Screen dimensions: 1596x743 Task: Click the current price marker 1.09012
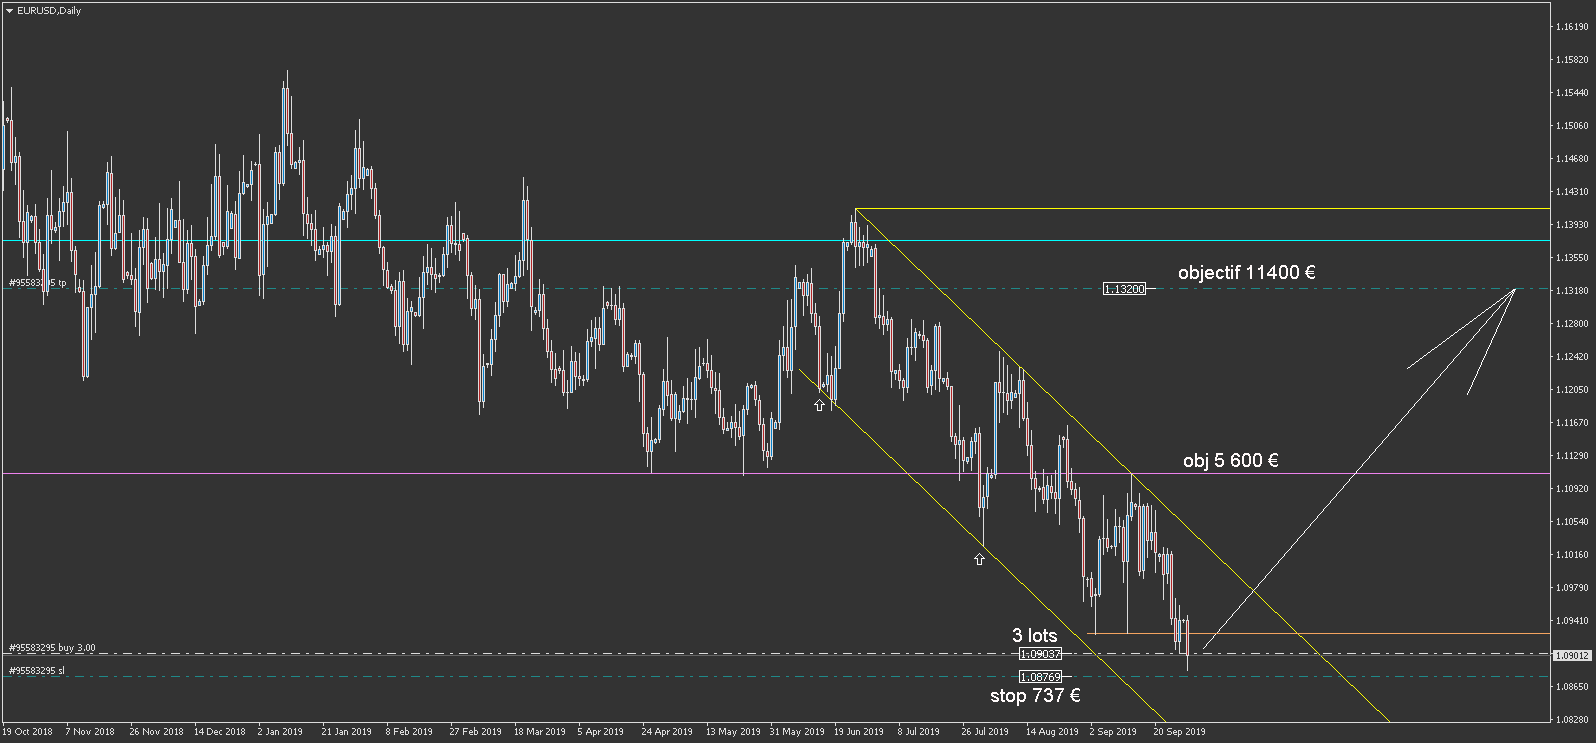click(x=1571, y=656)
